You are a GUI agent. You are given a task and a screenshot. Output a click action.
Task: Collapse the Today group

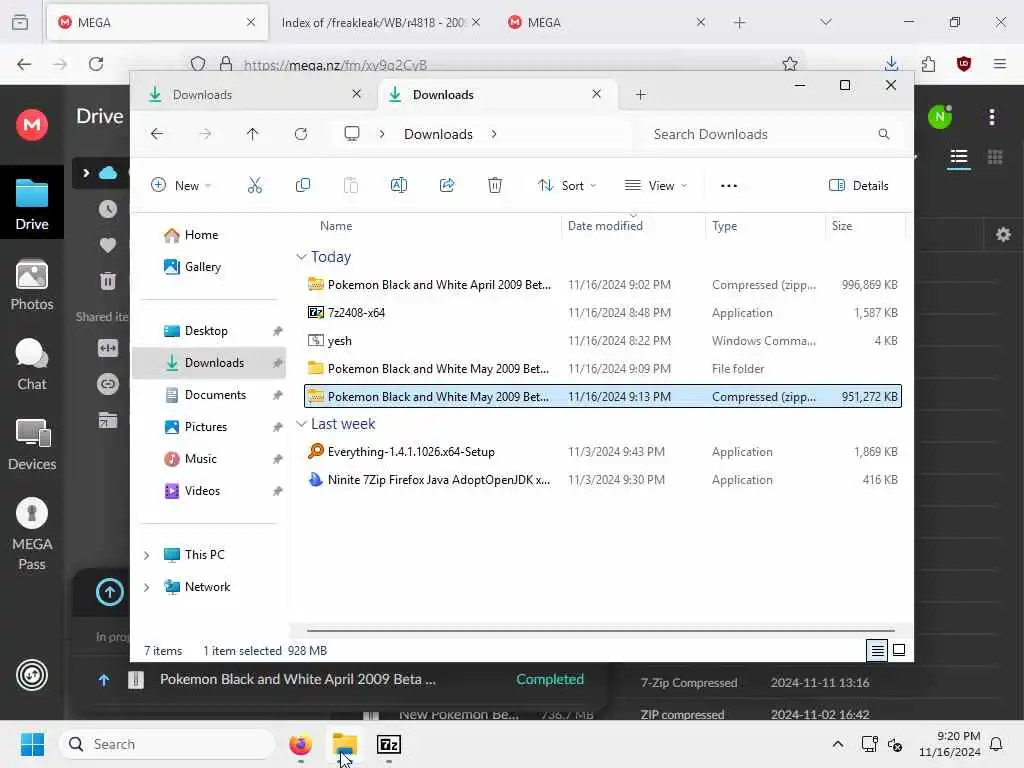coord(301,257)
